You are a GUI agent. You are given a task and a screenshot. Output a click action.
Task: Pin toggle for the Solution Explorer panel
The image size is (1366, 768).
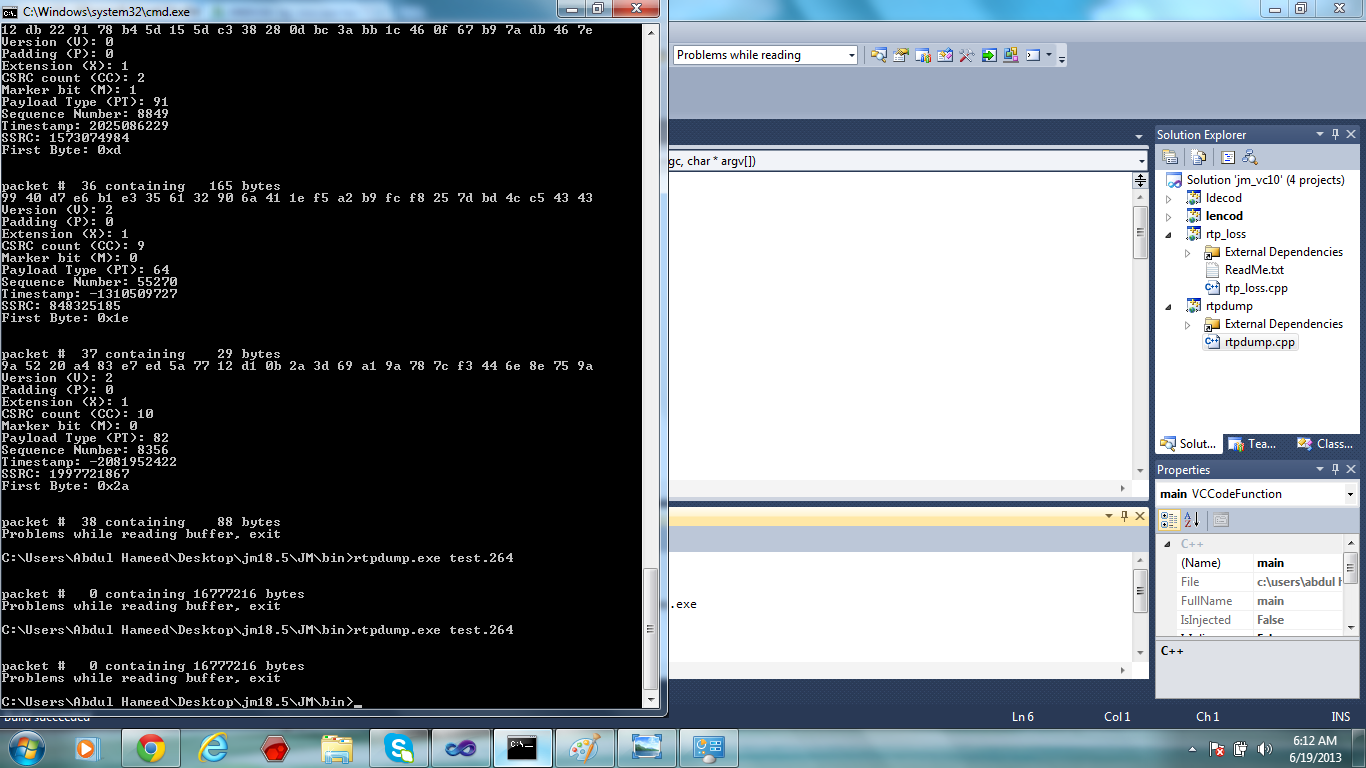(1335, 135)
